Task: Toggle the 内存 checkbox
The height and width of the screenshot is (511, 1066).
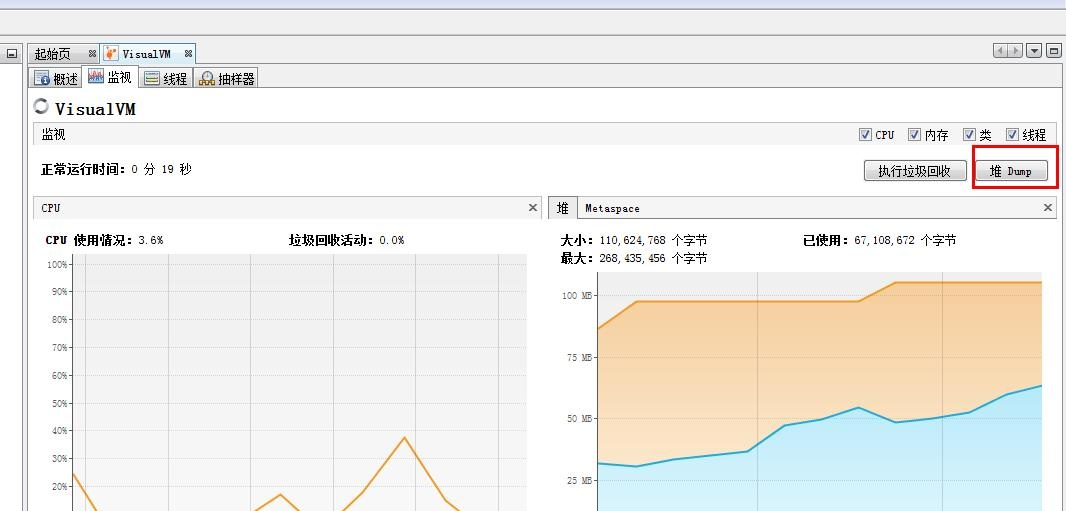Action: click(x=914, y=135)
